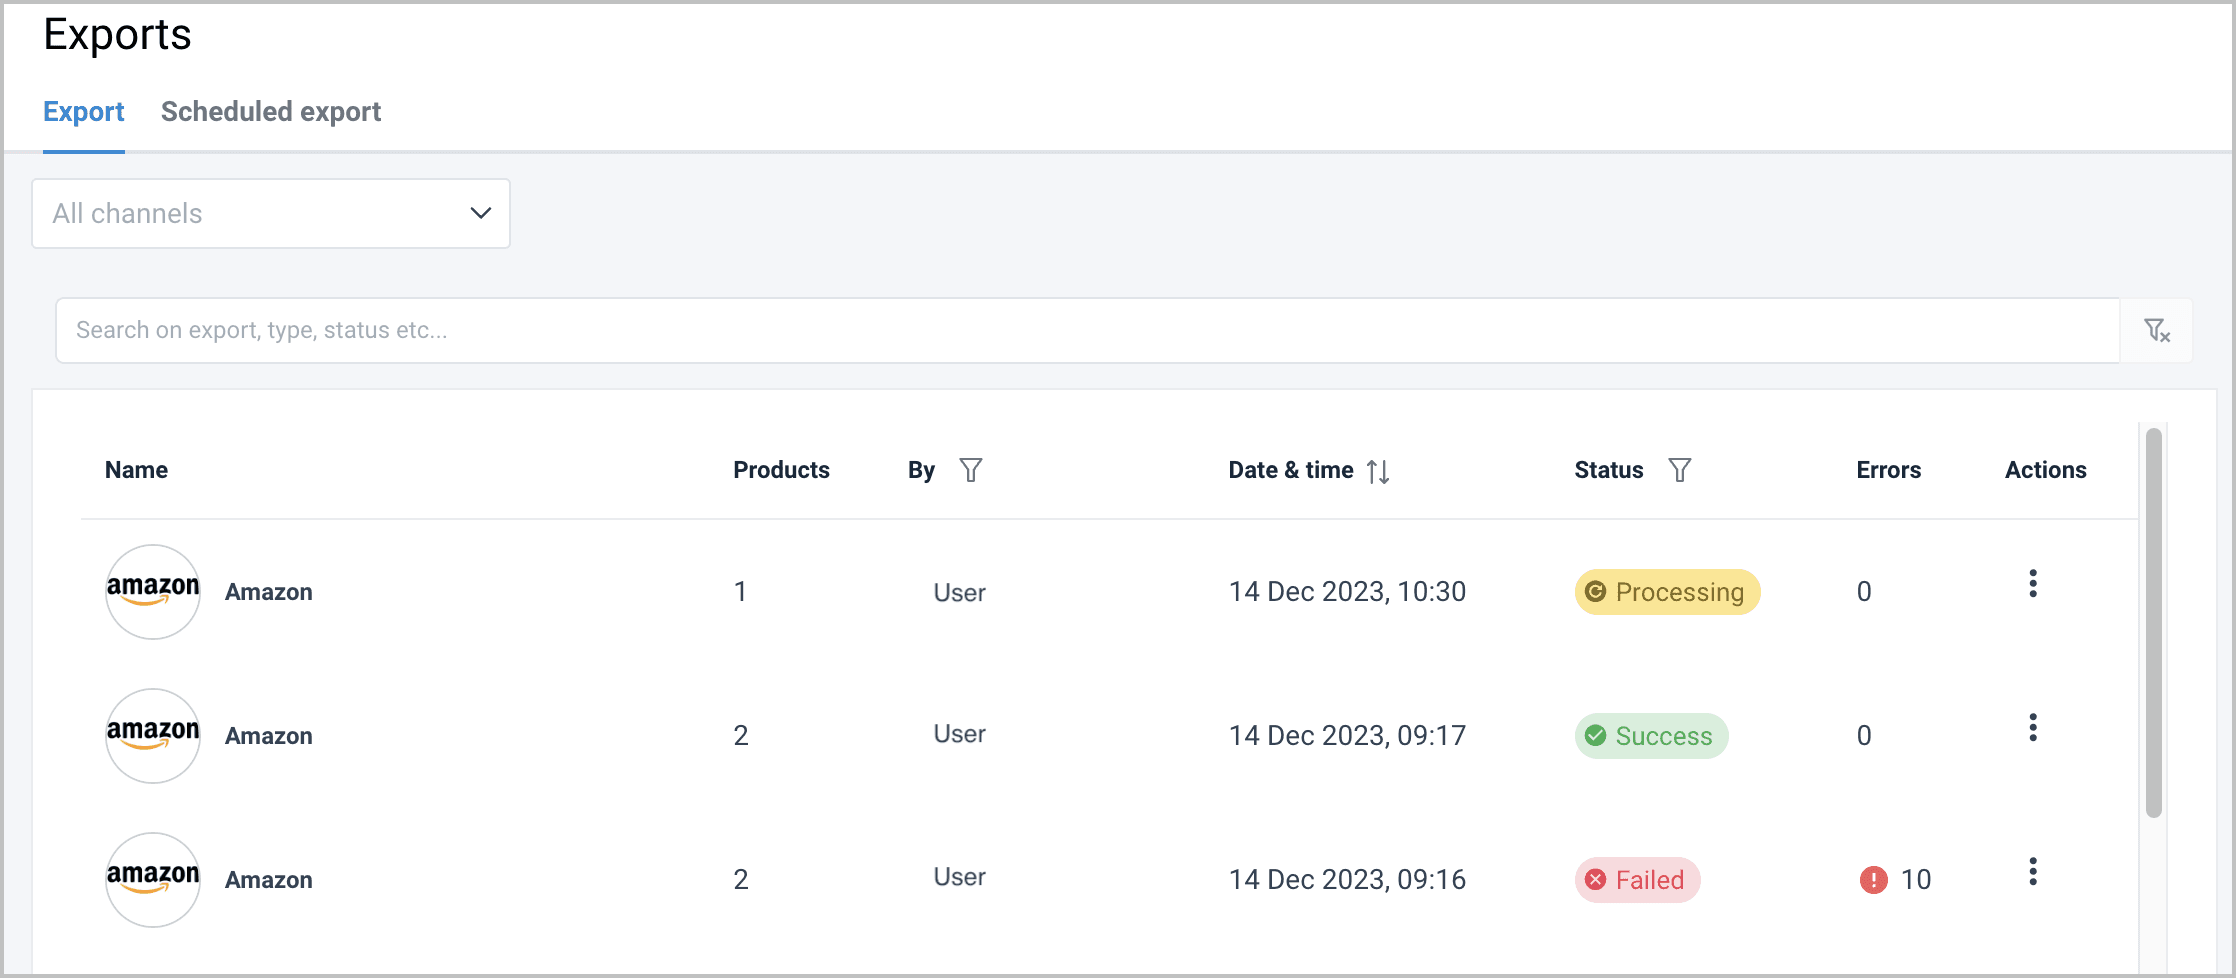Open actions menu for the Success export
Screen dimensions: 2236x978
[2033, 728]
